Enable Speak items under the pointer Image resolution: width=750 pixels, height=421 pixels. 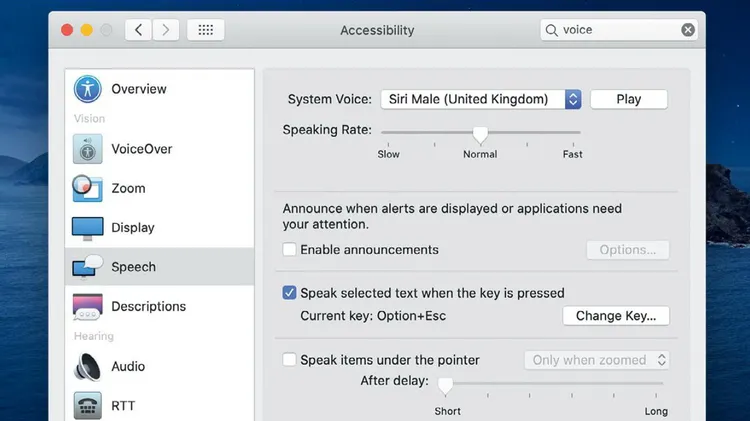click(x=290, y=360)
